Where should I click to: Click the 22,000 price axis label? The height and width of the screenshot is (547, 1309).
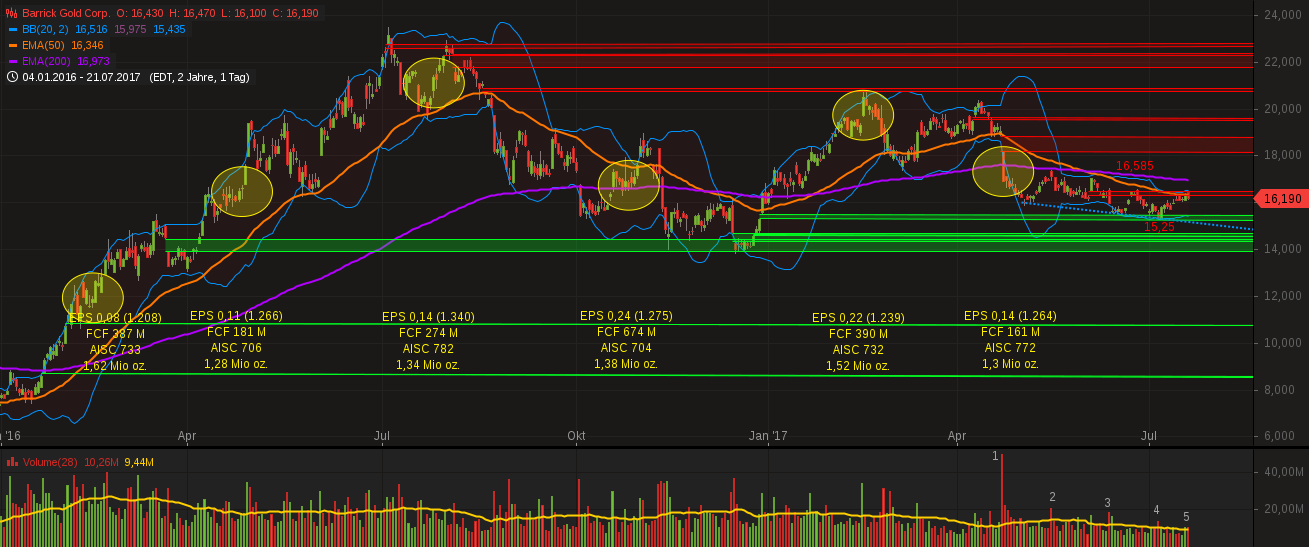1281,61
